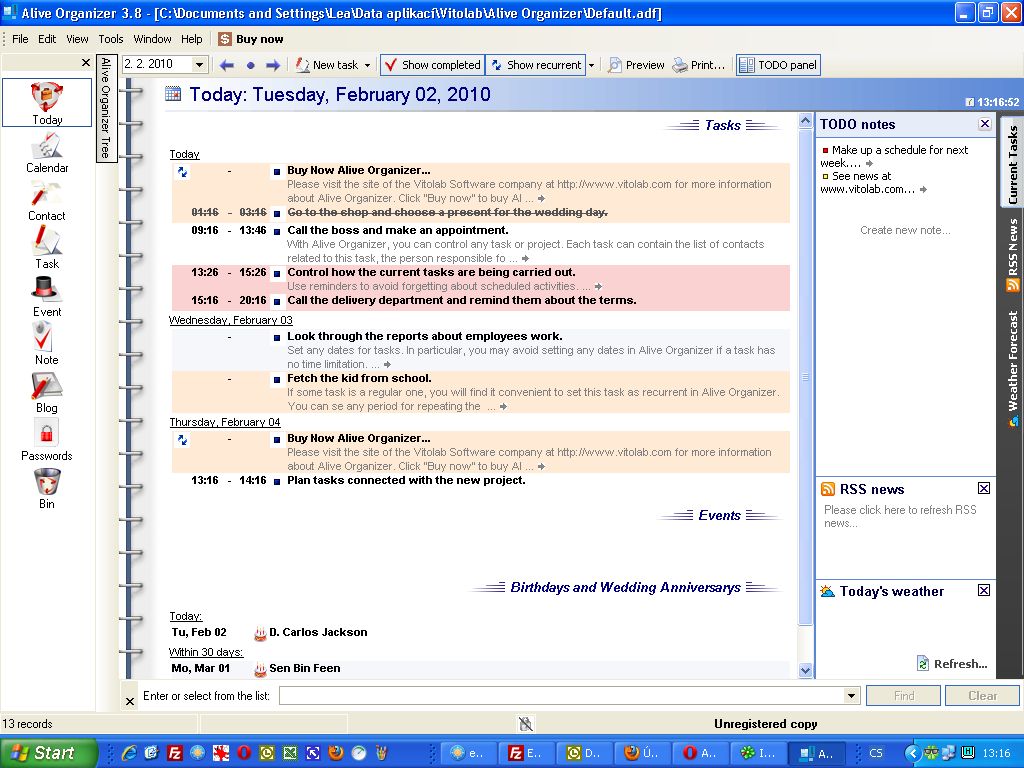The width and height of the screenshot is (1024, 768).
Task: Click the Clear button
Action: click(982, 696)
